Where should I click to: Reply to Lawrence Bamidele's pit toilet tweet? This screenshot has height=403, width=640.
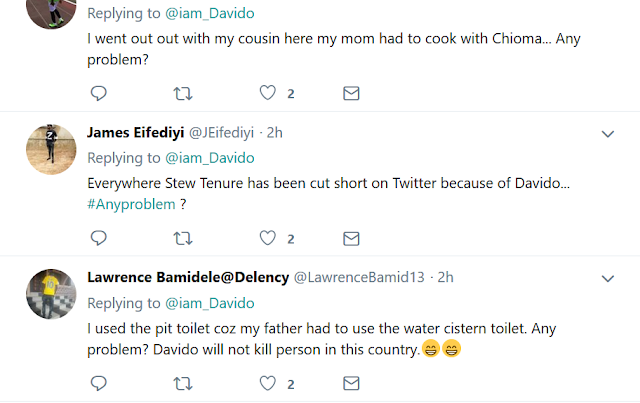point(98,383)
